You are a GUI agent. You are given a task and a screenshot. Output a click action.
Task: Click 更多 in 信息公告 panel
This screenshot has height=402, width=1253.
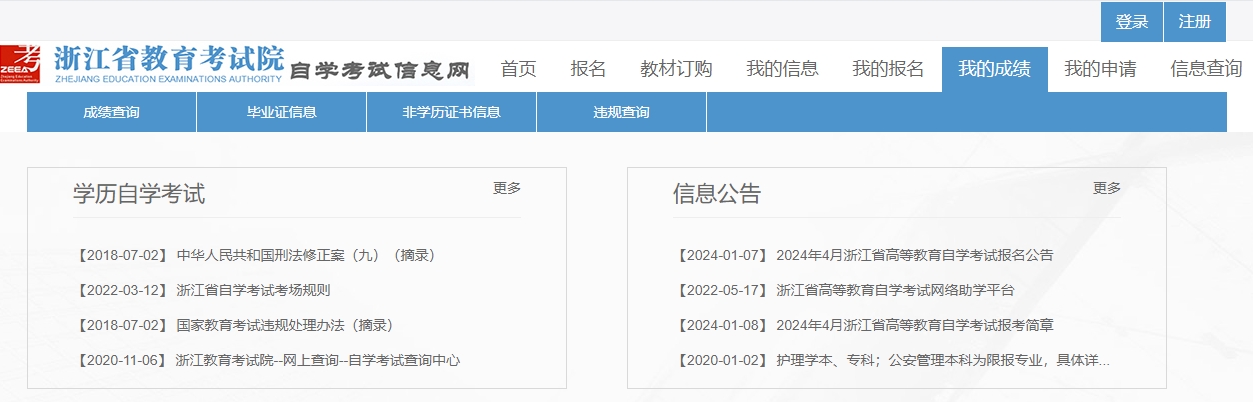point(1106,188)
